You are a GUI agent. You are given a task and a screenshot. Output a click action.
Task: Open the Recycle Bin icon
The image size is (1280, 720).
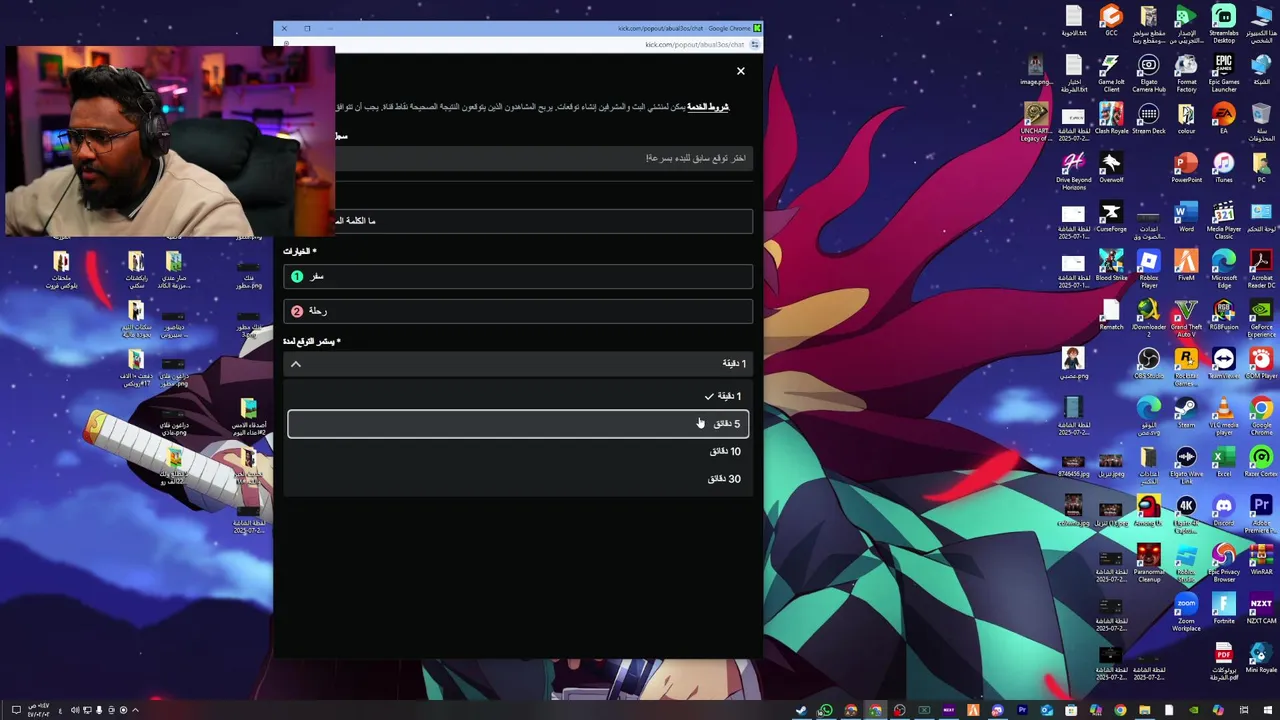[x=1261, y=118]
